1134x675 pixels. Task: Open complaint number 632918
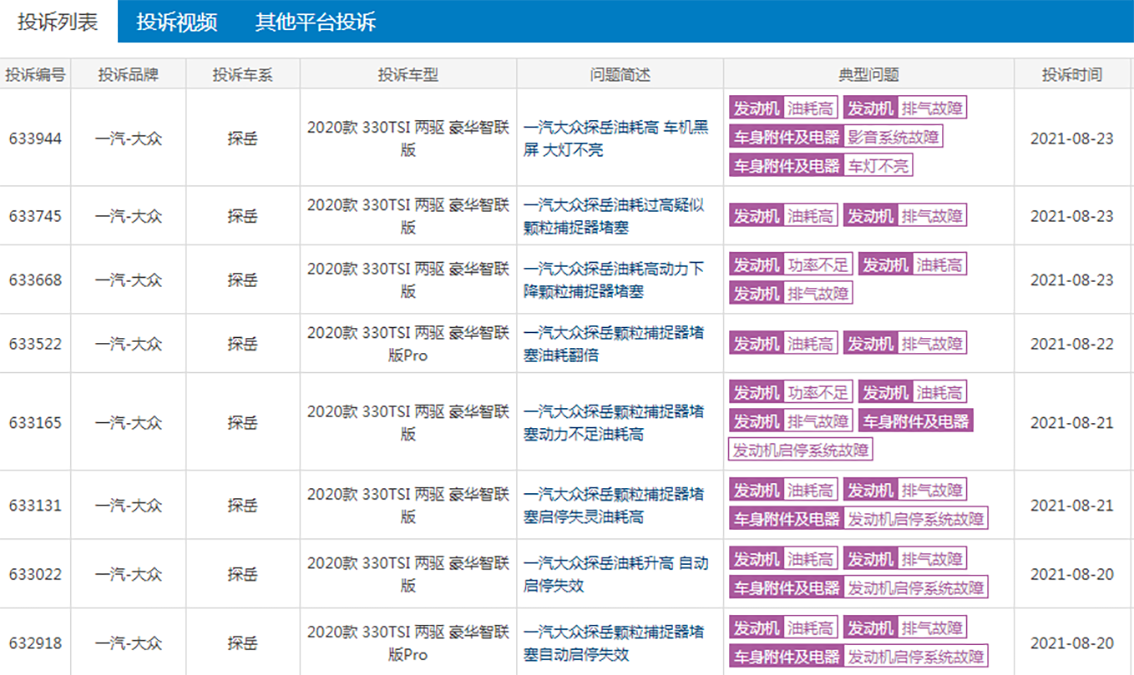(35, 642)
